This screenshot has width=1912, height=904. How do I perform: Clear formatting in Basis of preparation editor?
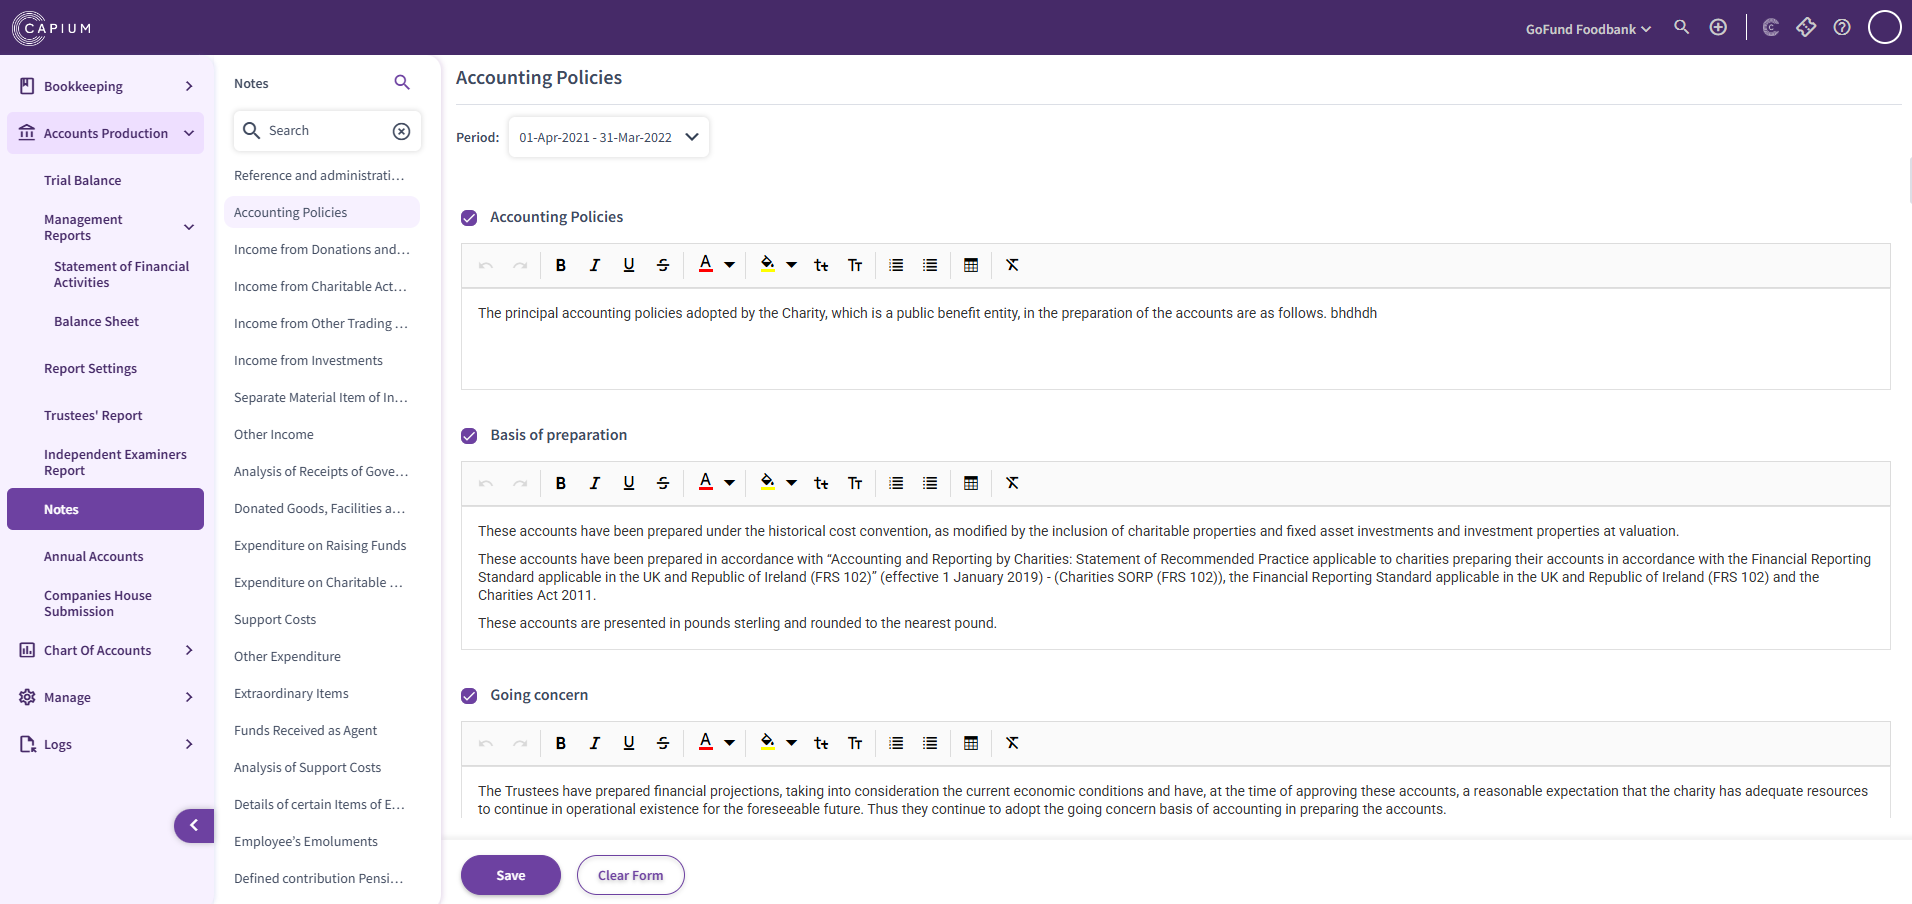(x=1013, y=483)
